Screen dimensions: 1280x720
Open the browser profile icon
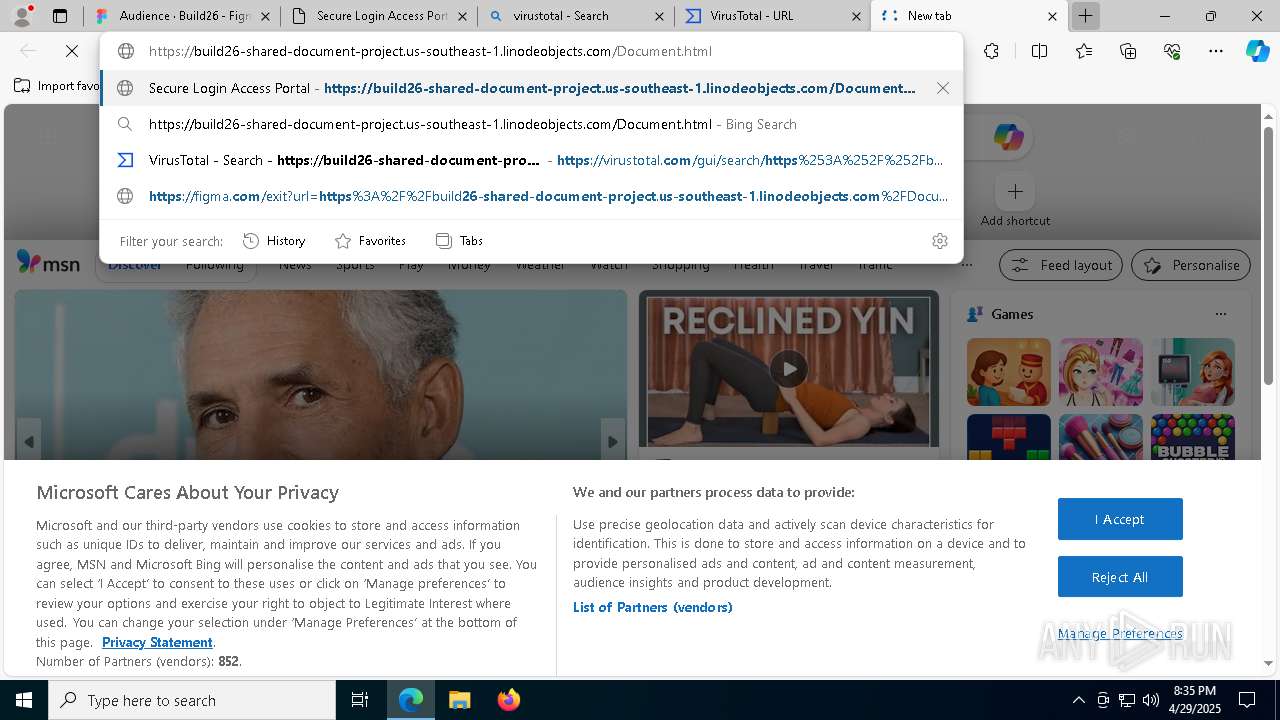tap(22, 16)
